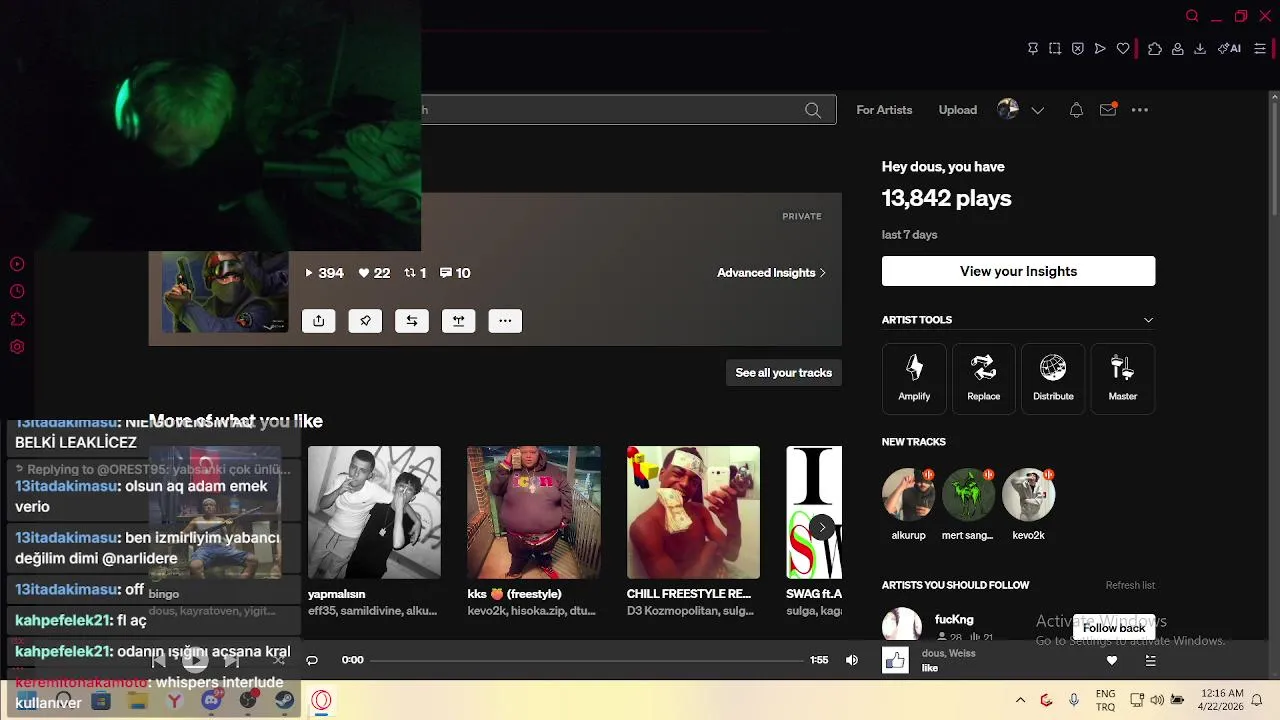Click Refresh list link

coord(1130,585)
